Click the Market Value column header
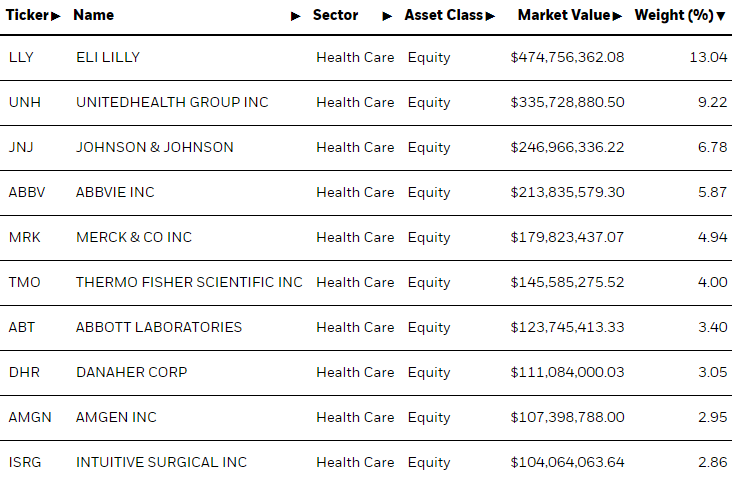 pos(564,15)
